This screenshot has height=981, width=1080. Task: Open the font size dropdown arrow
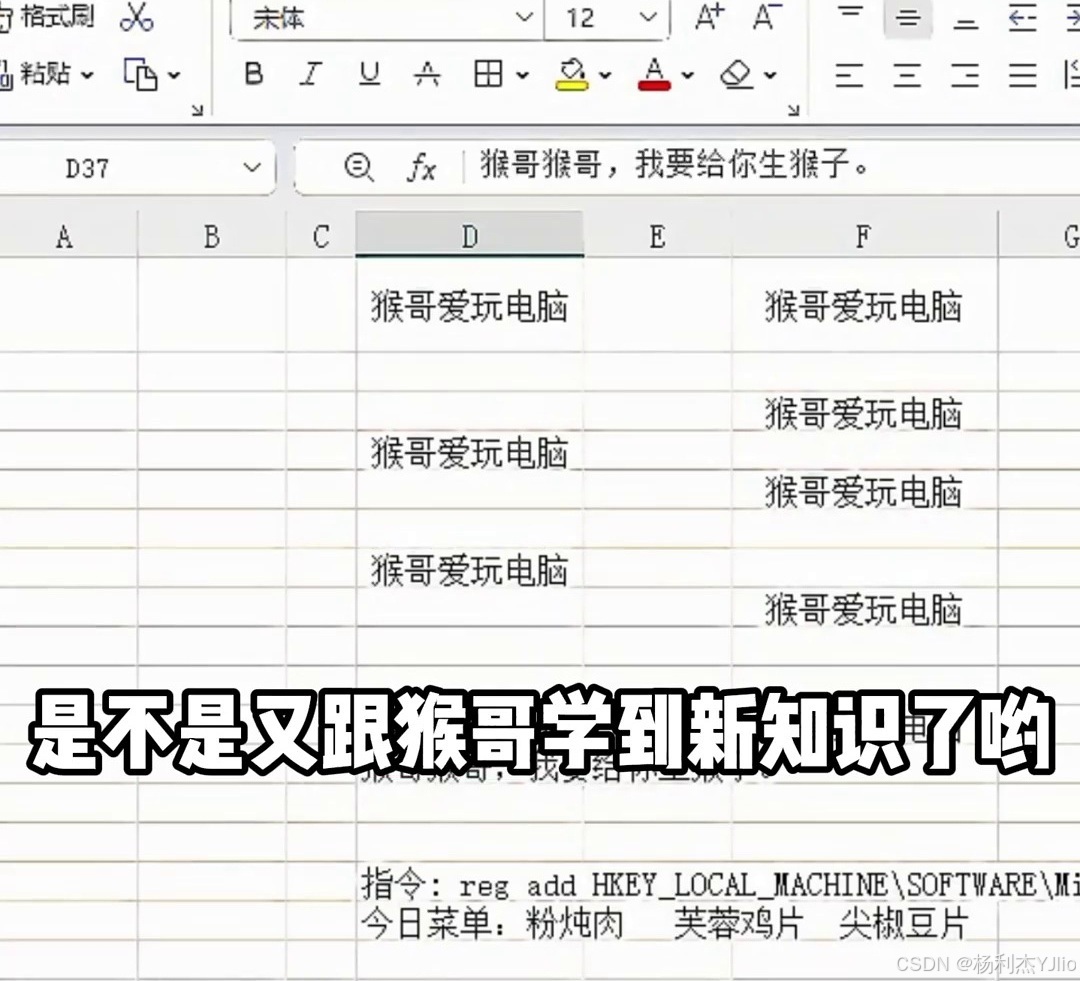[648, 17]
